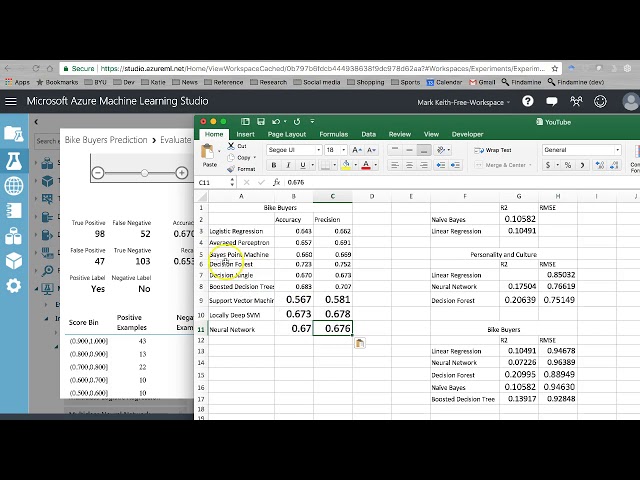This screenshot has width=640, height=480.
Task: Click Increase Decimal icon in Excel
Action: [600, 165]
